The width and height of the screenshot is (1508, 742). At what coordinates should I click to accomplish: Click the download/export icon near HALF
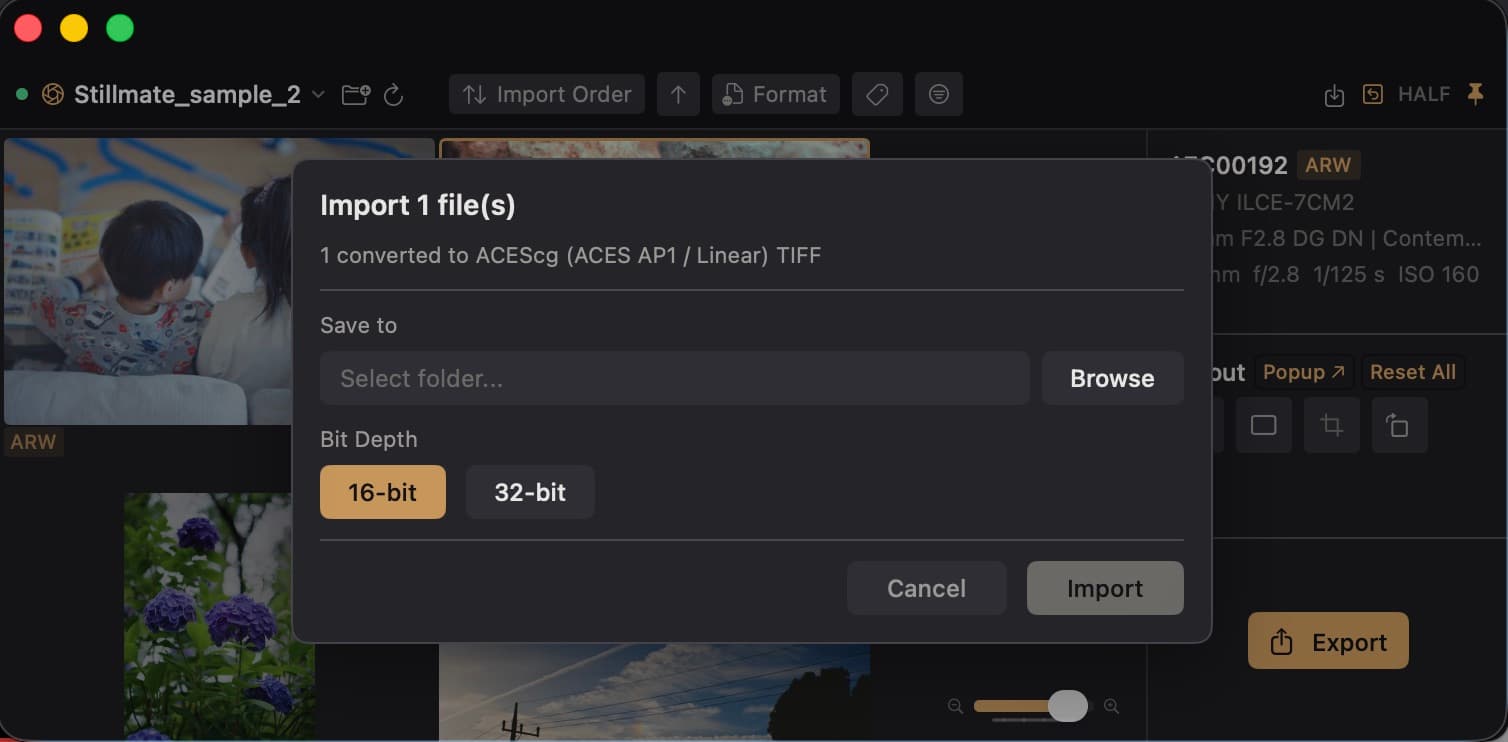(x=1334, y=94)
